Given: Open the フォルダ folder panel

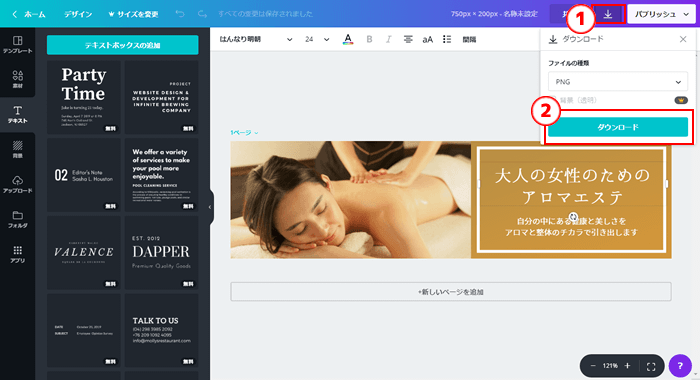Looking at the screenshot, I should [x=17, y=219].
